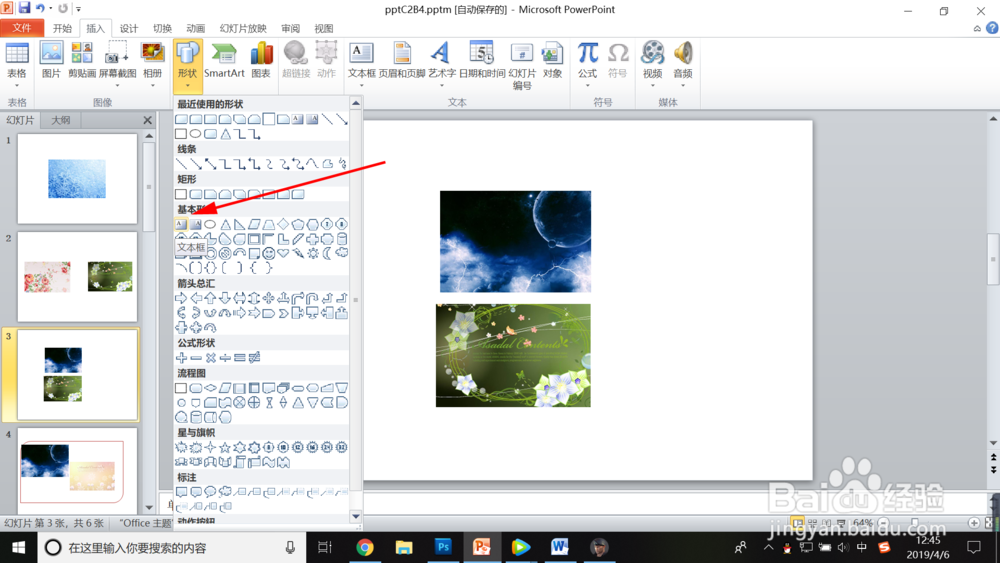Image resolution: width=1000 pixels, height=563 pixels.
Task: Open File Explorer from the taskbar
Action: 404,547
